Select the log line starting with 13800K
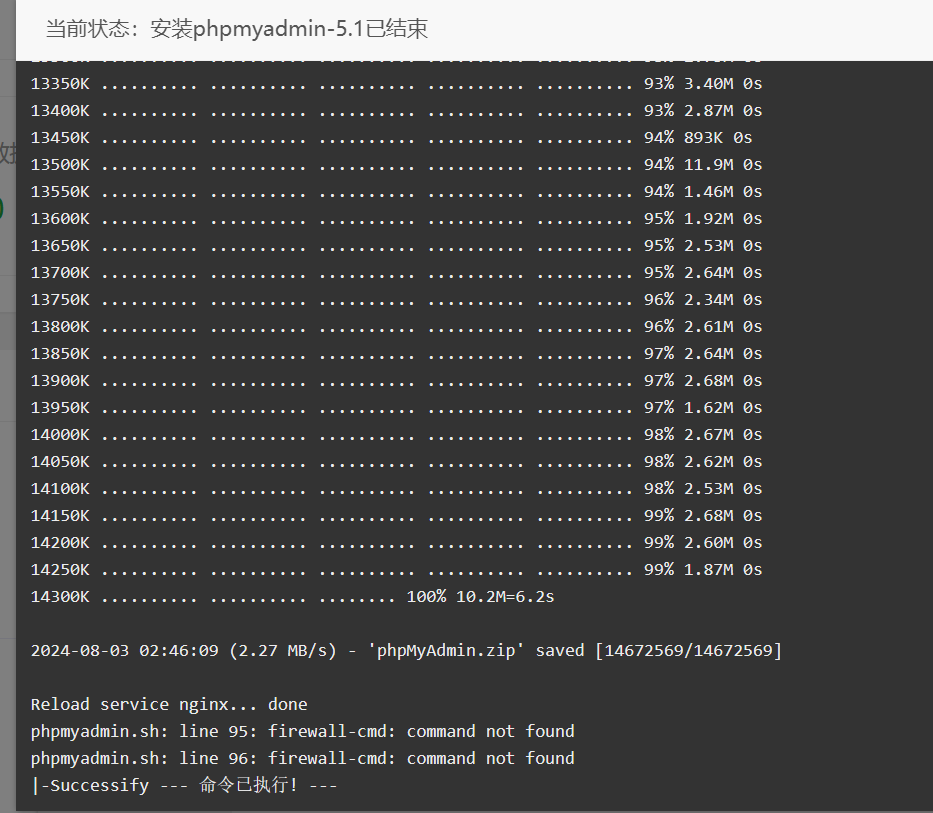Image resolution: width=933 pixels, height=813 pixels. click(396, 327)
